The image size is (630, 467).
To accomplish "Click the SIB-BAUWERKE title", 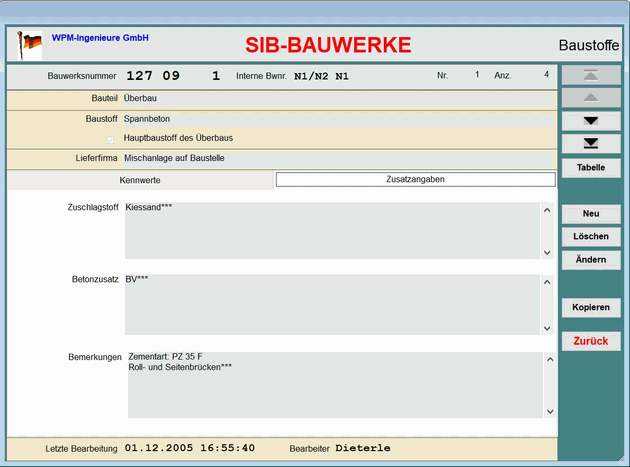I will click(328, 45).
